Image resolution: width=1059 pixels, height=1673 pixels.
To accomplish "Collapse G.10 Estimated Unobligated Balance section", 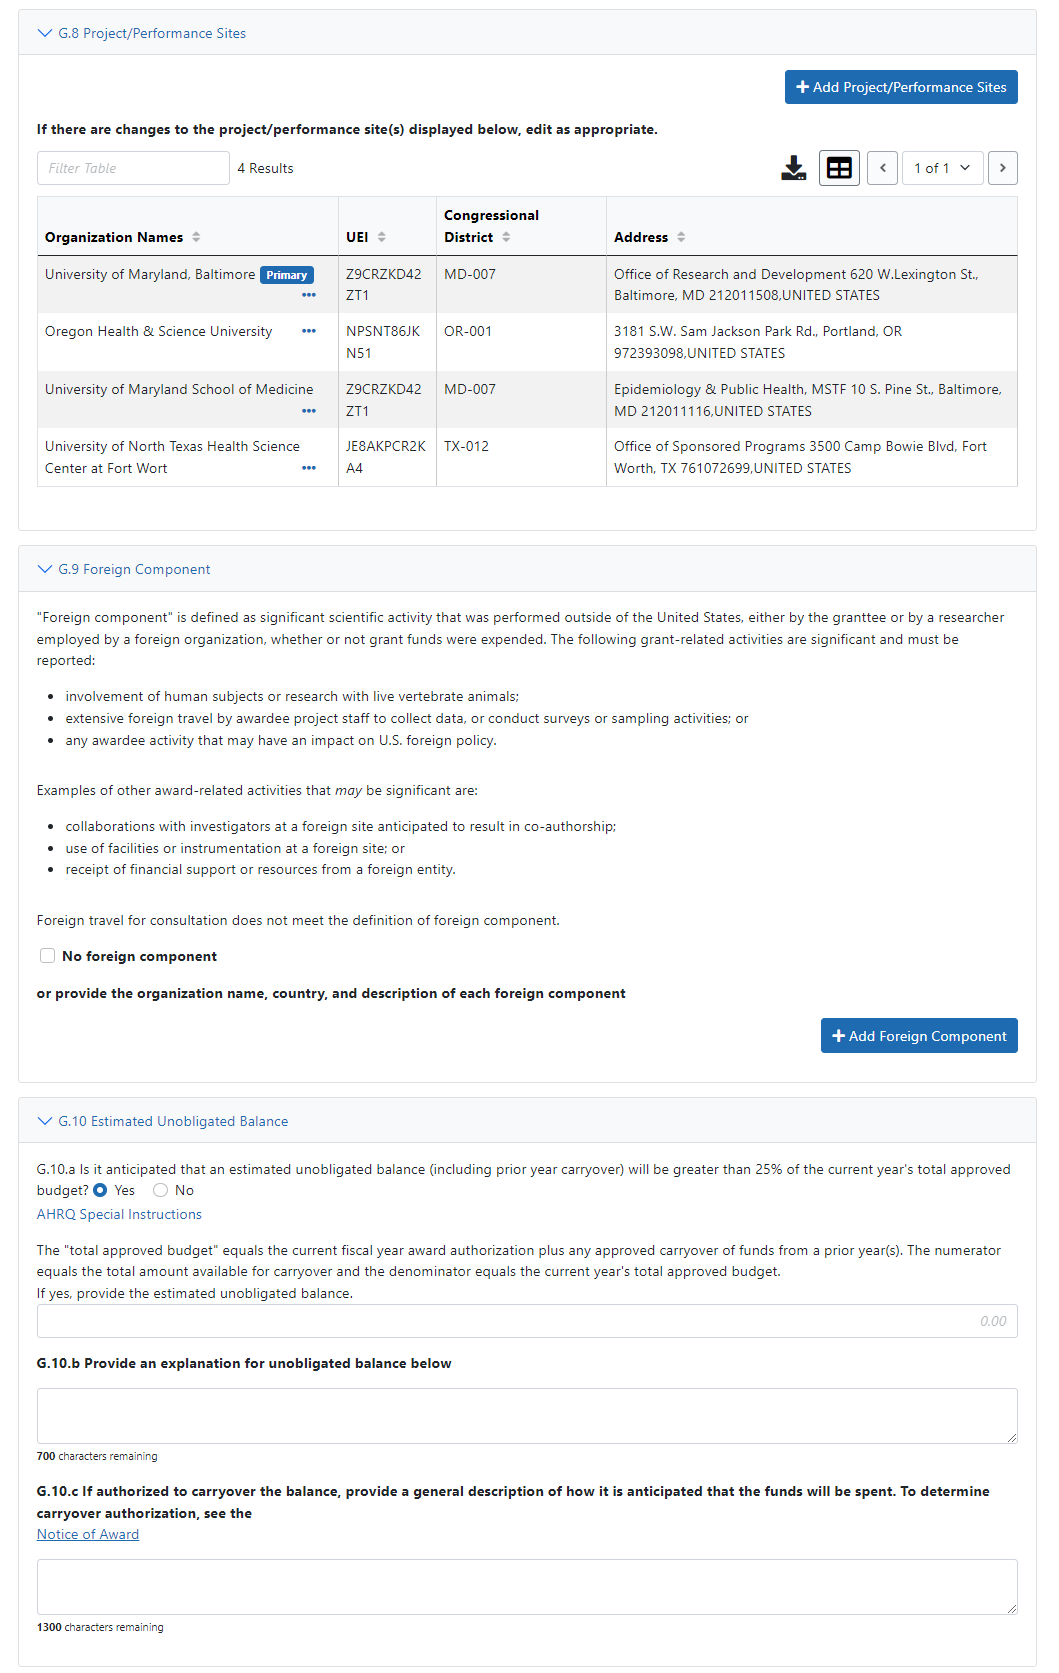I will pos(45,1121).
